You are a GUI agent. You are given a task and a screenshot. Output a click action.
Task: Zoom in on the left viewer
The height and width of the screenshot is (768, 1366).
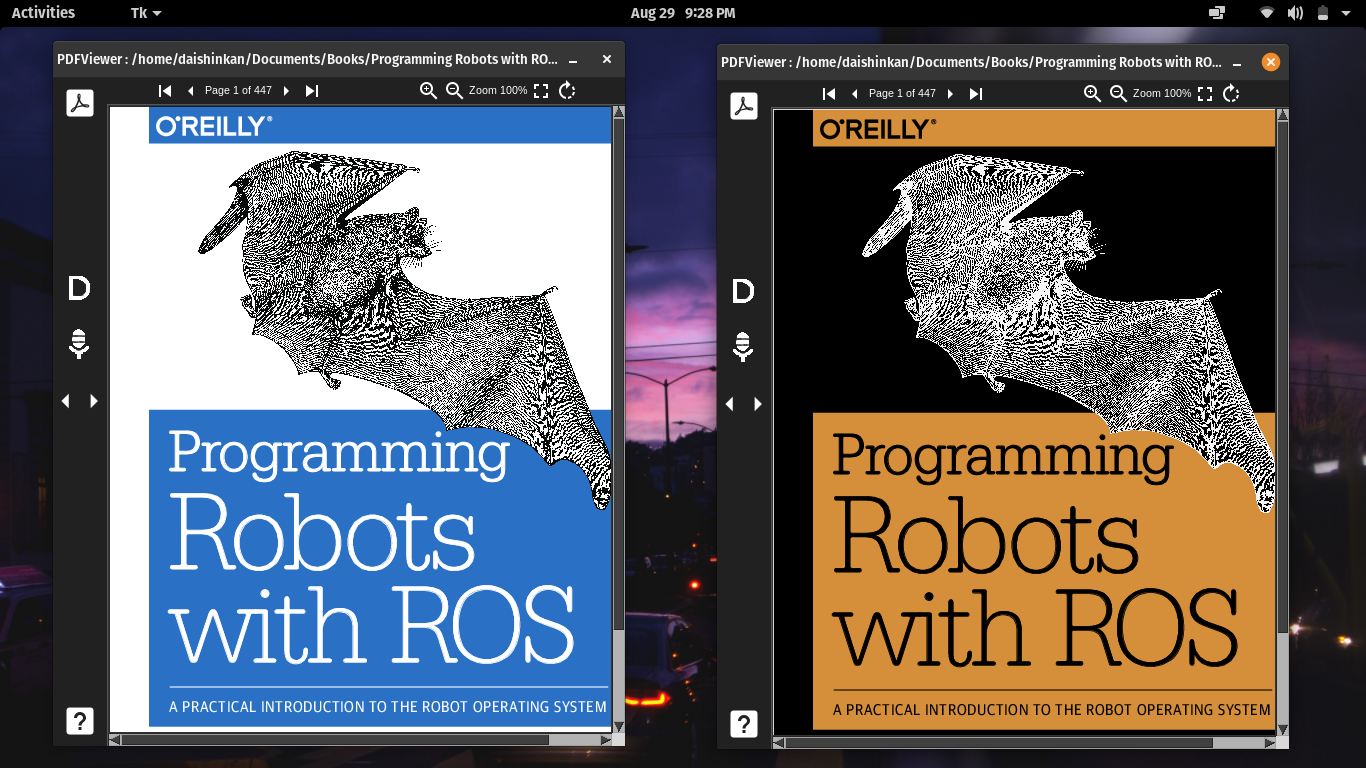click(428, 91)
